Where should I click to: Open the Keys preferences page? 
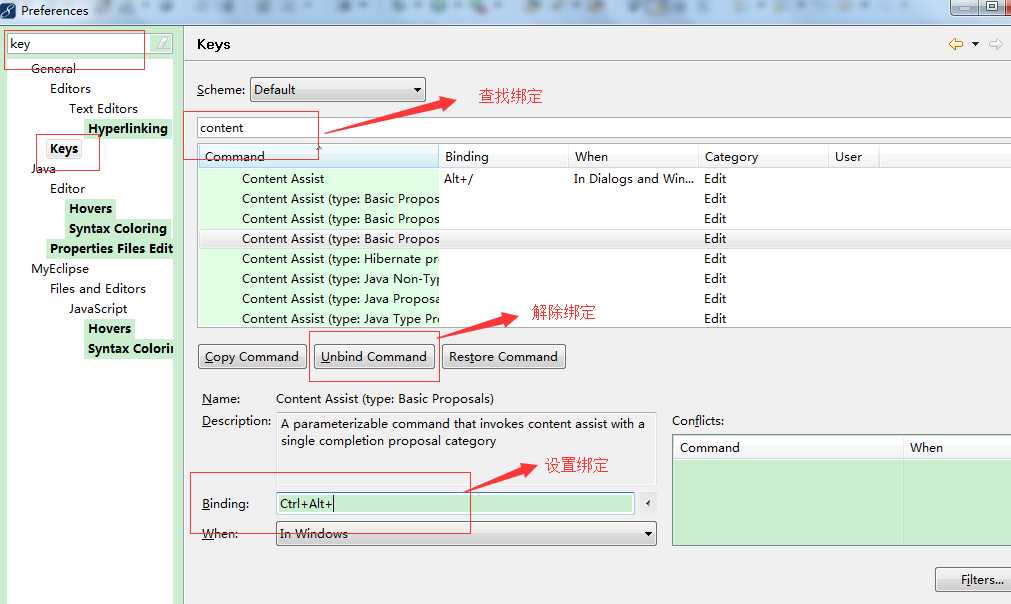pyautogui.click(x=64, y=148)
